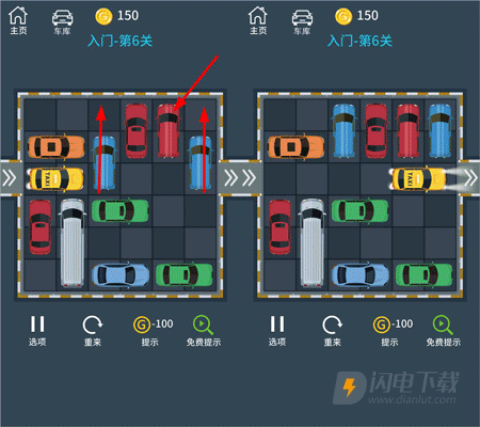This screenshot has height=427, width=480.
Task: Open the garage car icon in right panel
Action: [x=302, y=22]
